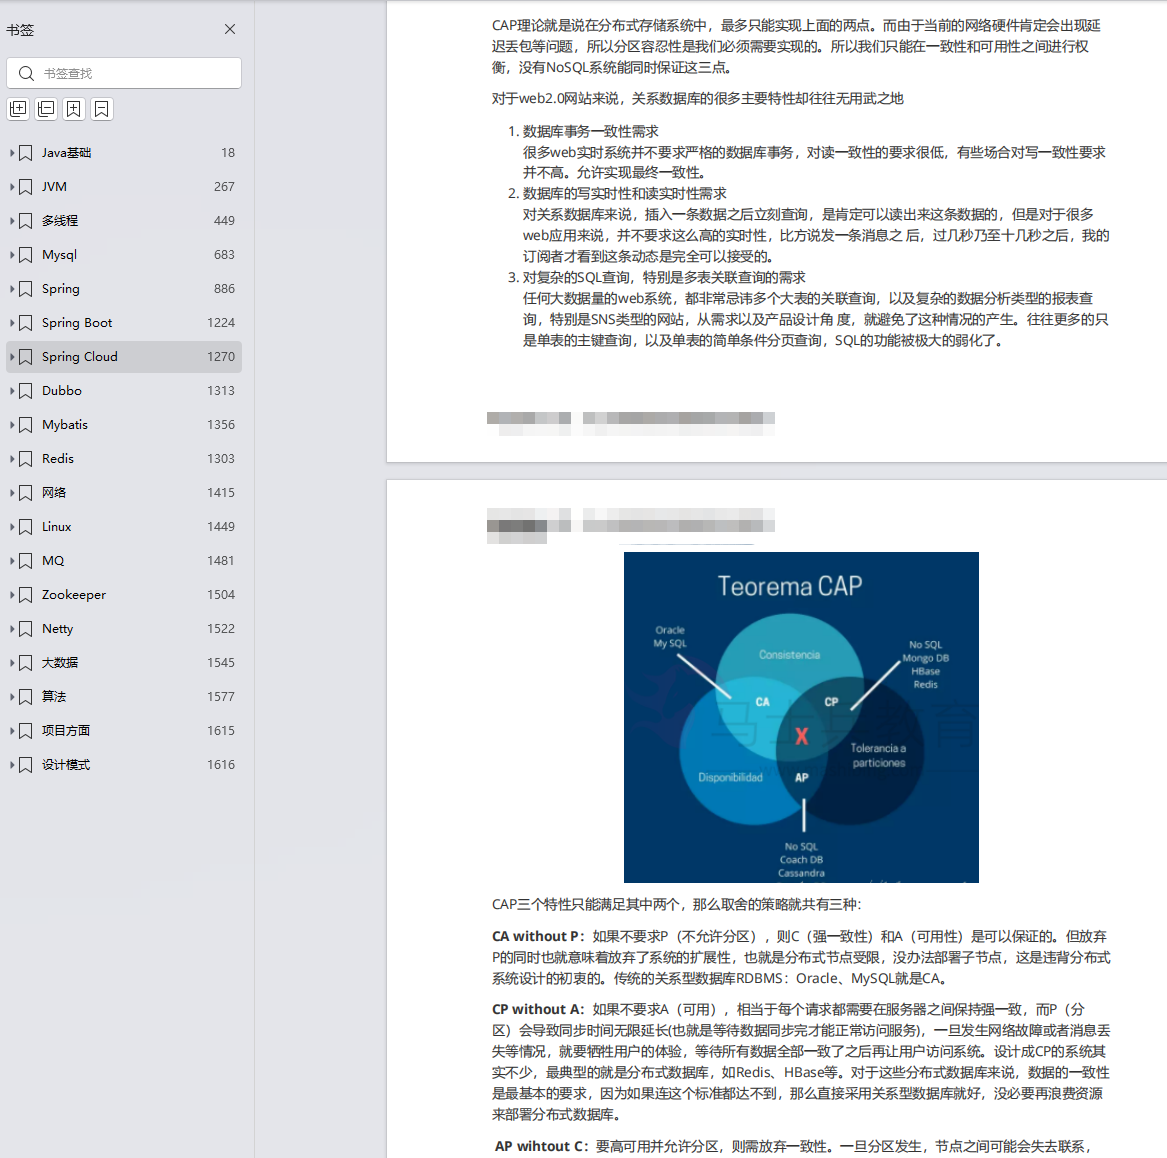Click the 书签查找 search field

[x=135, y=73]
